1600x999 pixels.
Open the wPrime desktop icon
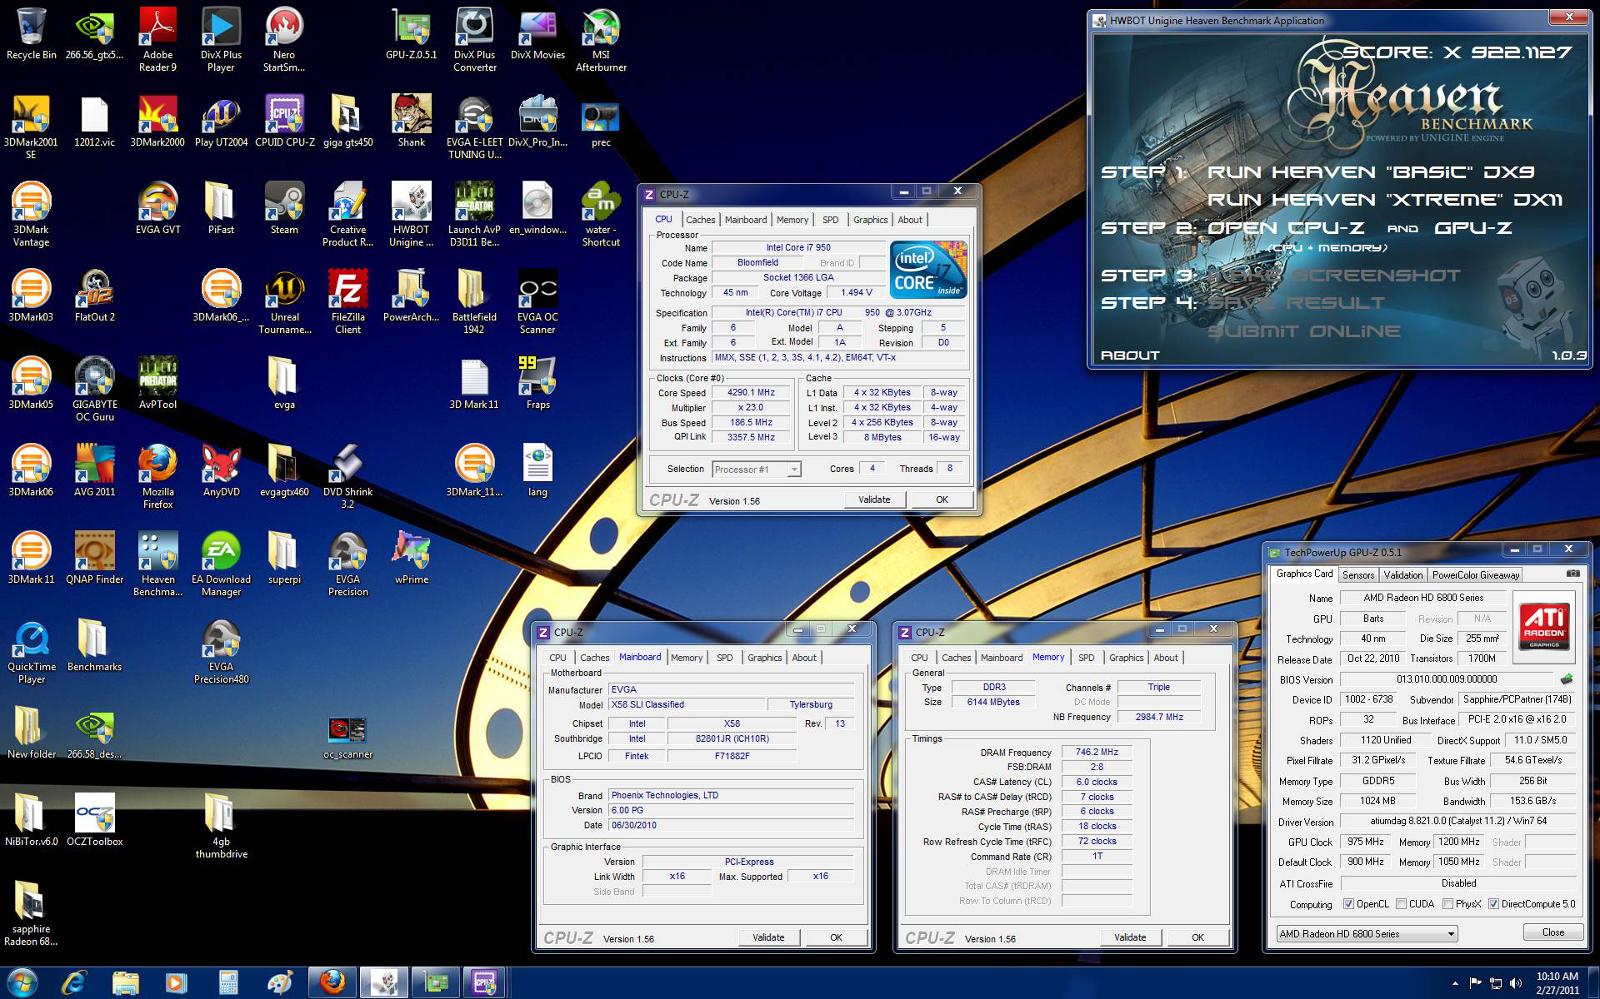[411, 559]
